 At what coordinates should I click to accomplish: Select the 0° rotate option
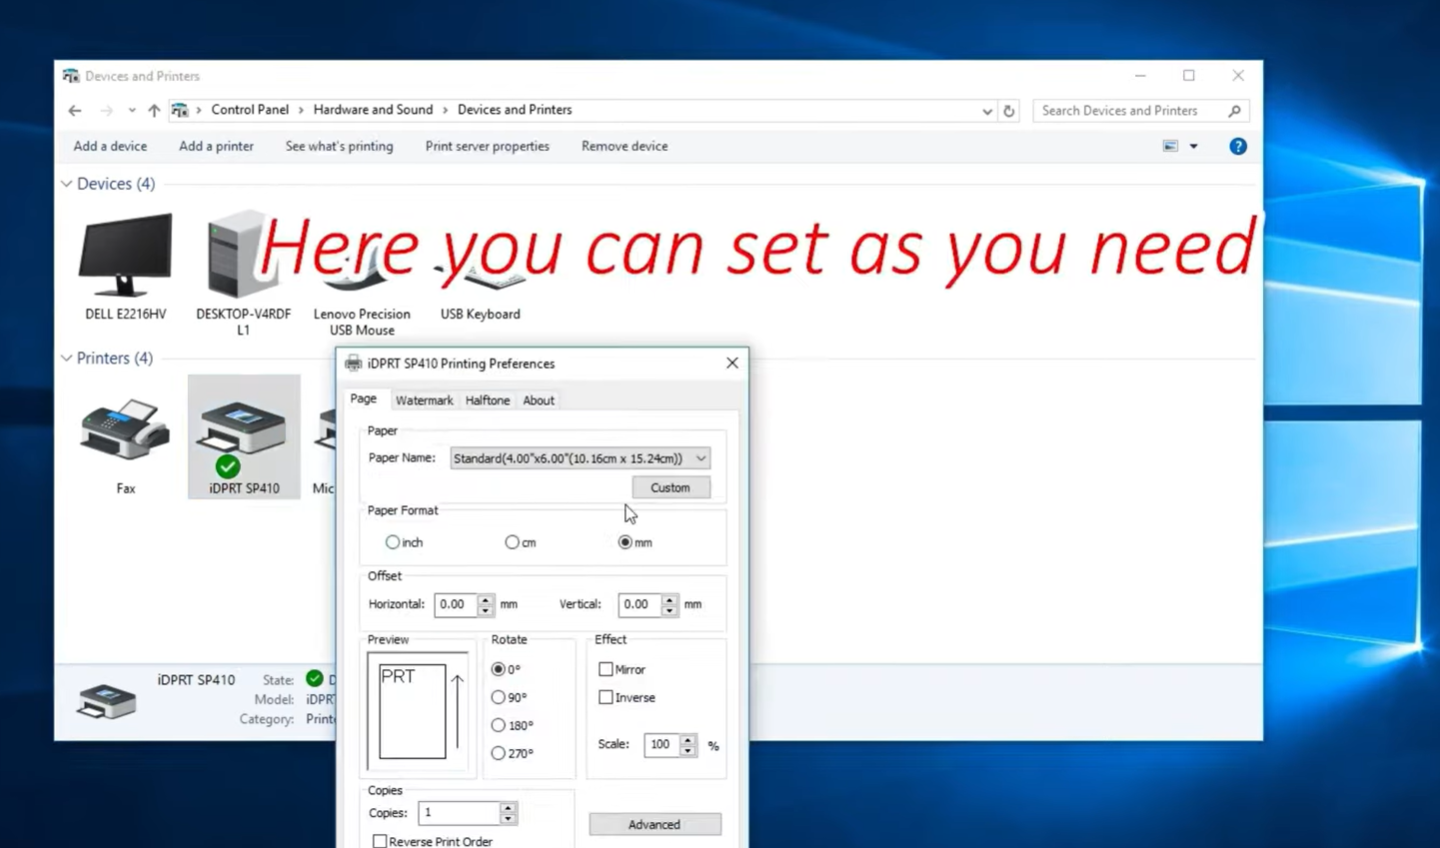[x=498, y=669]
